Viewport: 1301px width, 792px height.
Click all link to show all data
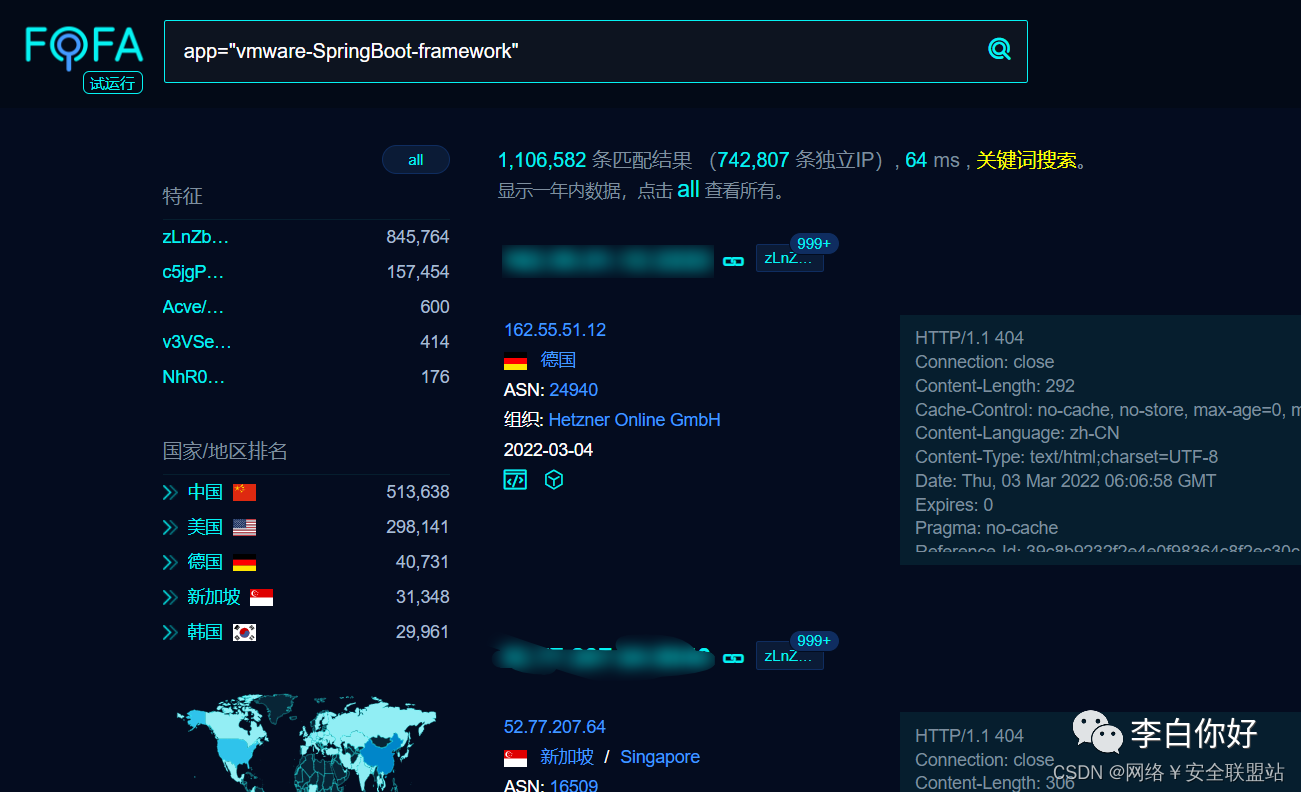(x=688, y=190)
